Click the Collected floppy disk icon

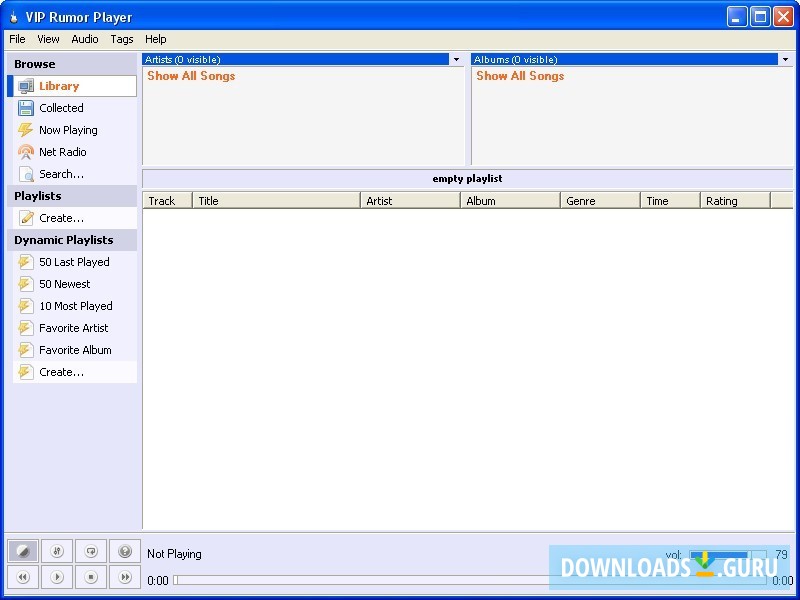click(26, 108)
